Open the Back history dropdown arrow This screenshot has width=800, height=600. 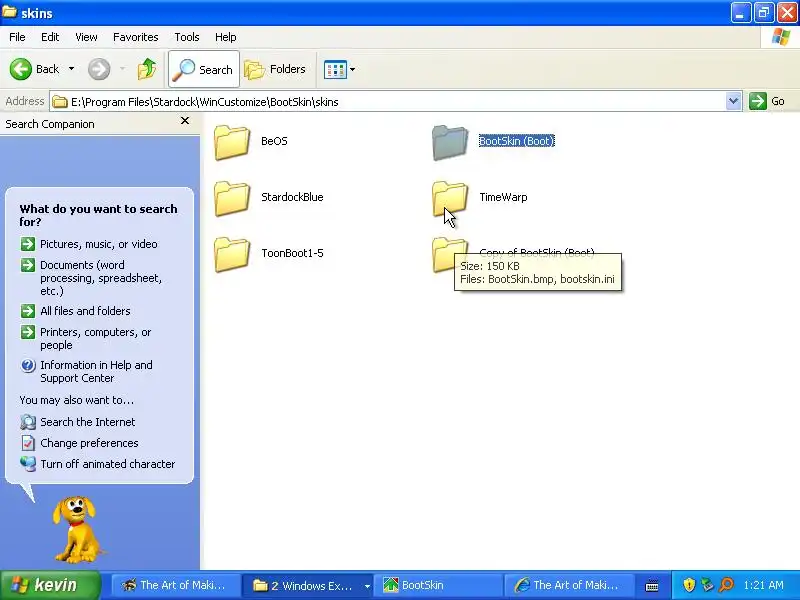[71, 69]
